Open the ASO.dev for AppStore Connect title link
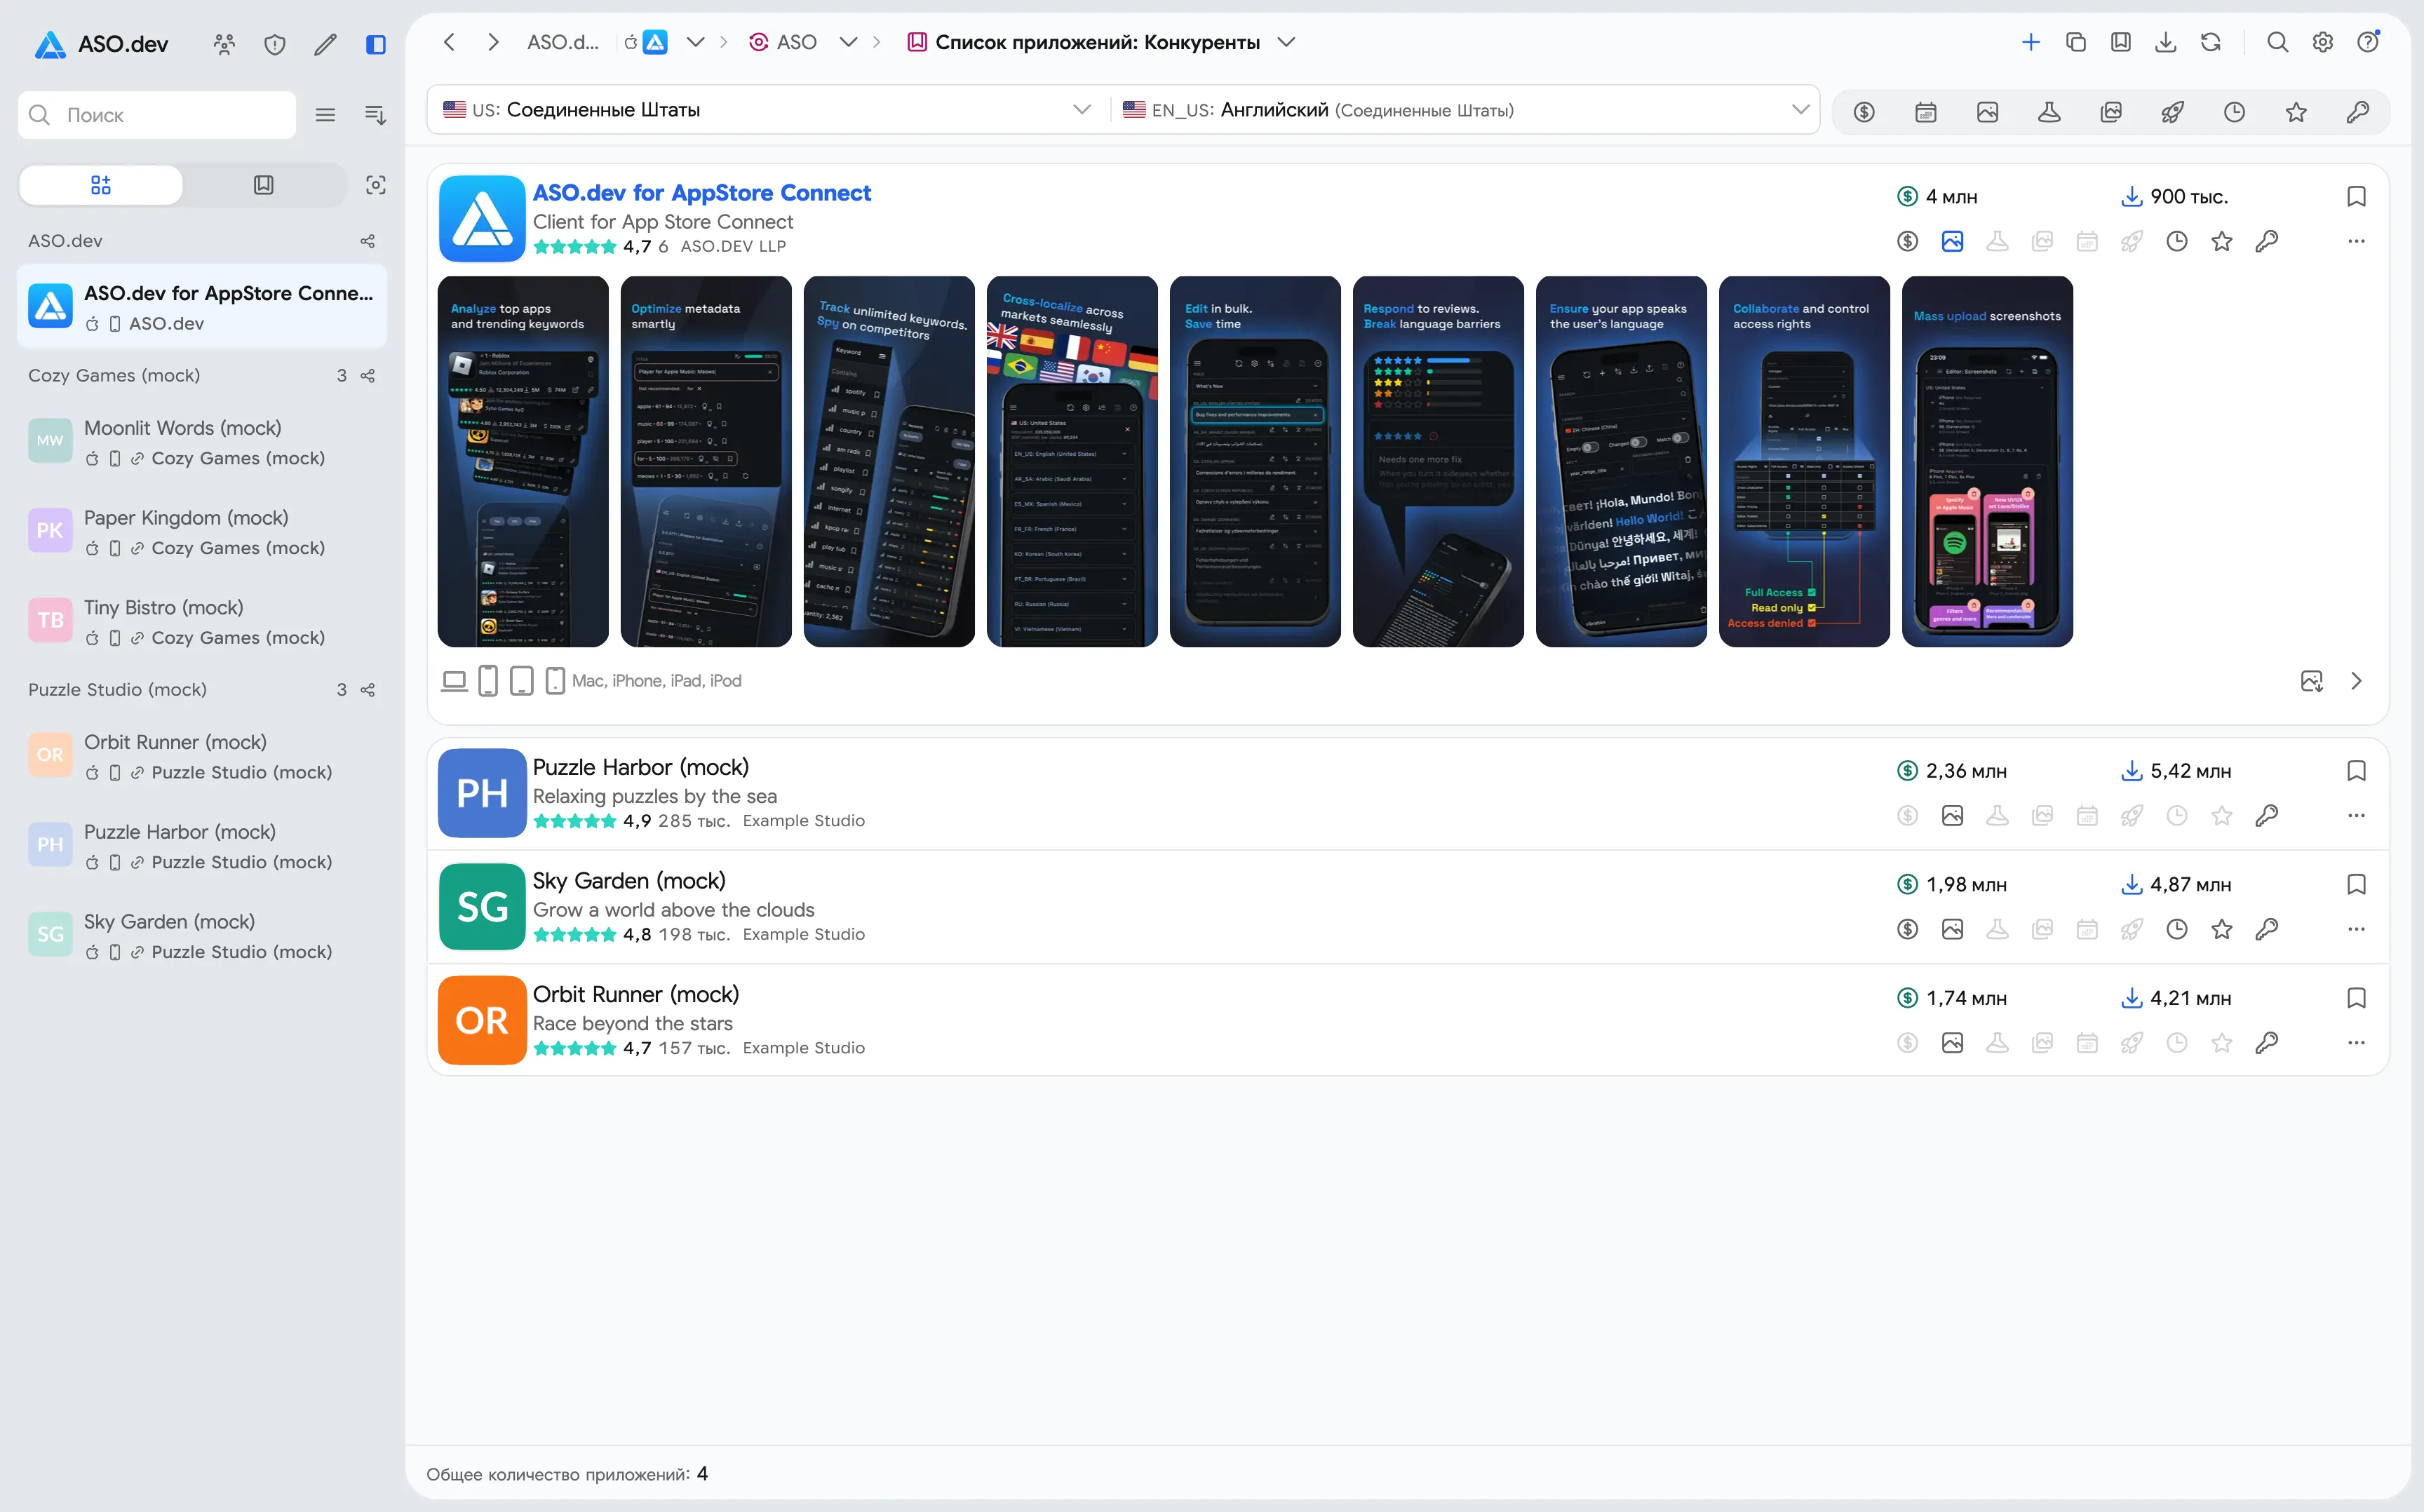Screen dimensions: 2424x1512 tap(701, 193)
